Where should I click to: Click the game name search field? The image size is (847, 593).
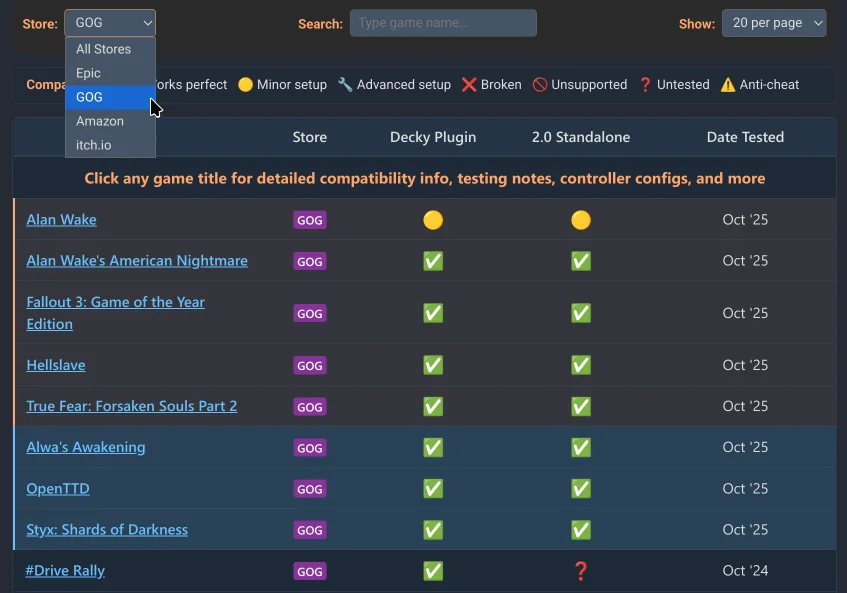pyautogui.click(x=443, y=22)
